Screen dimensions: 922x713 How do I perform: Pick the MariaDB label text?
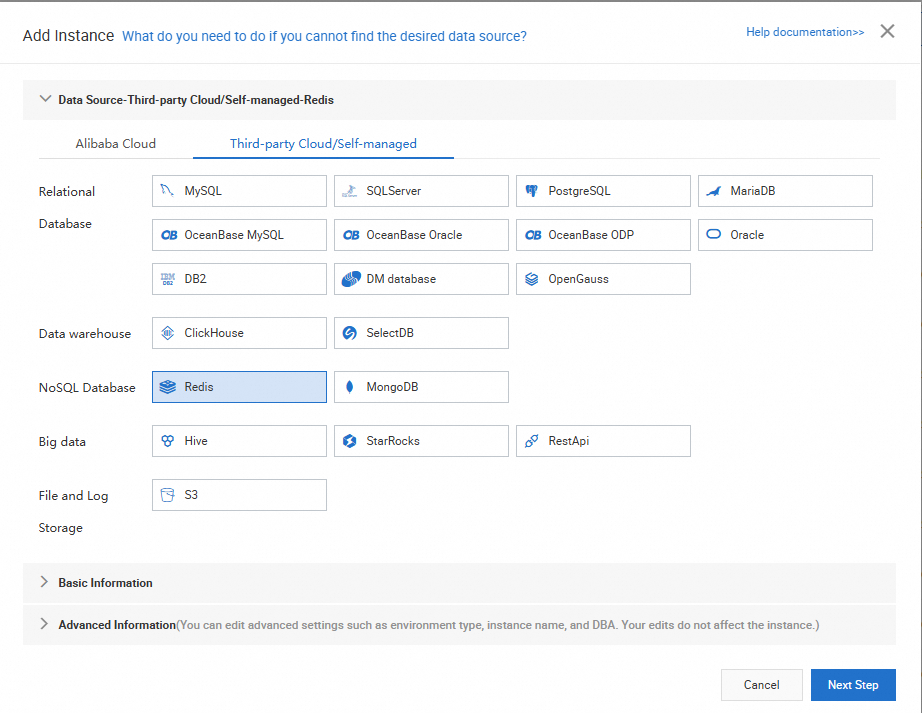753,191
